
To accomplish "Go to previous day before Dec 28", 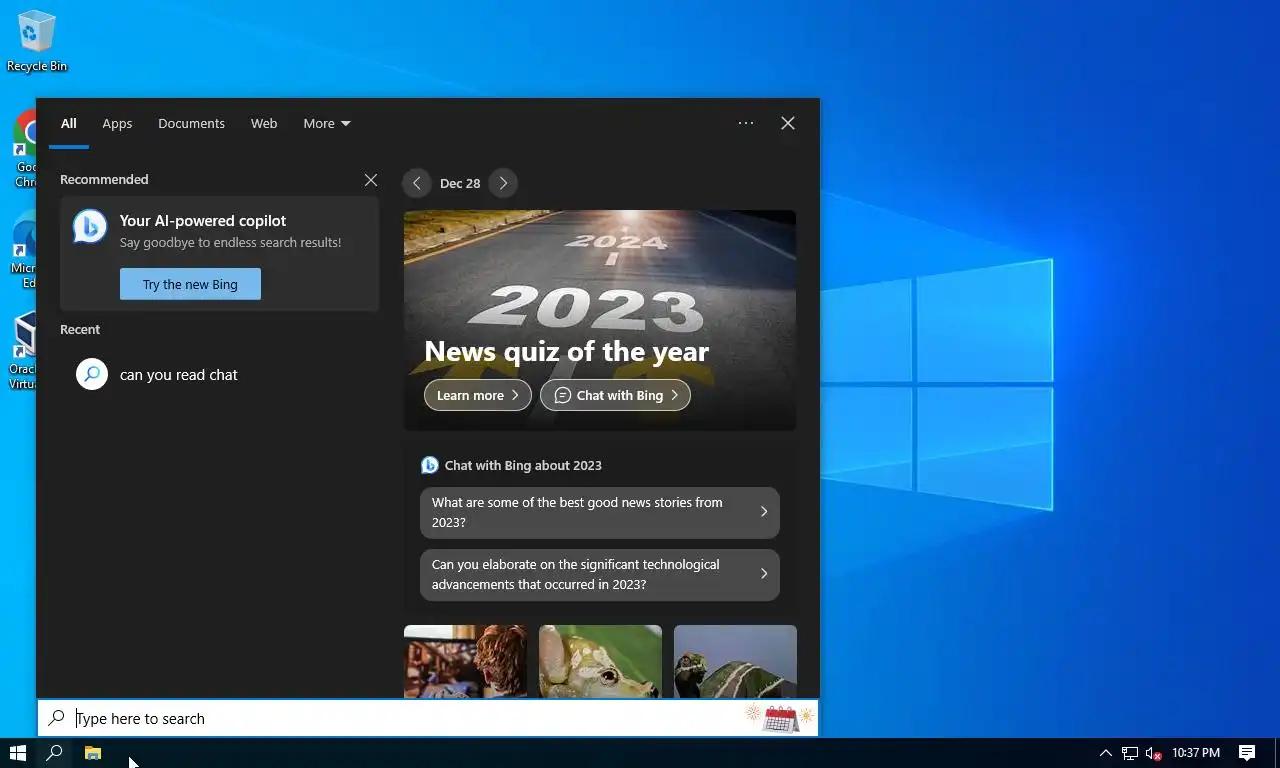I will 417,183.
